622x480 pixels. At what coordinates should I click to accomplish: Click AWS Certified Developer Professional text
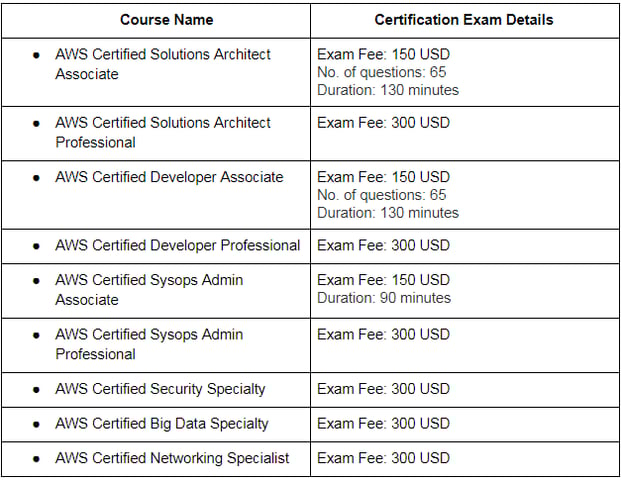(178, 246)
